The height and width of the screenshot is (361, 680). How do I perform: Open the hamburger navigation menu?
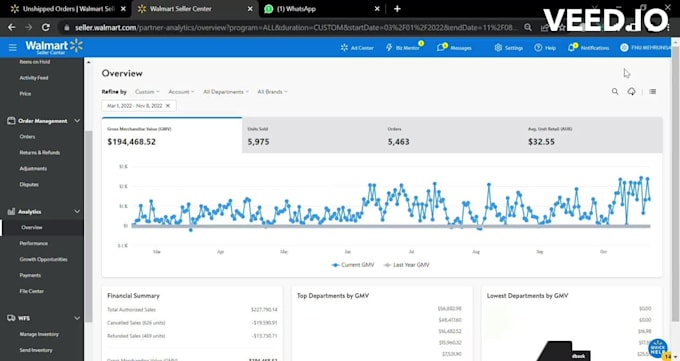click(x=13, y=47)
